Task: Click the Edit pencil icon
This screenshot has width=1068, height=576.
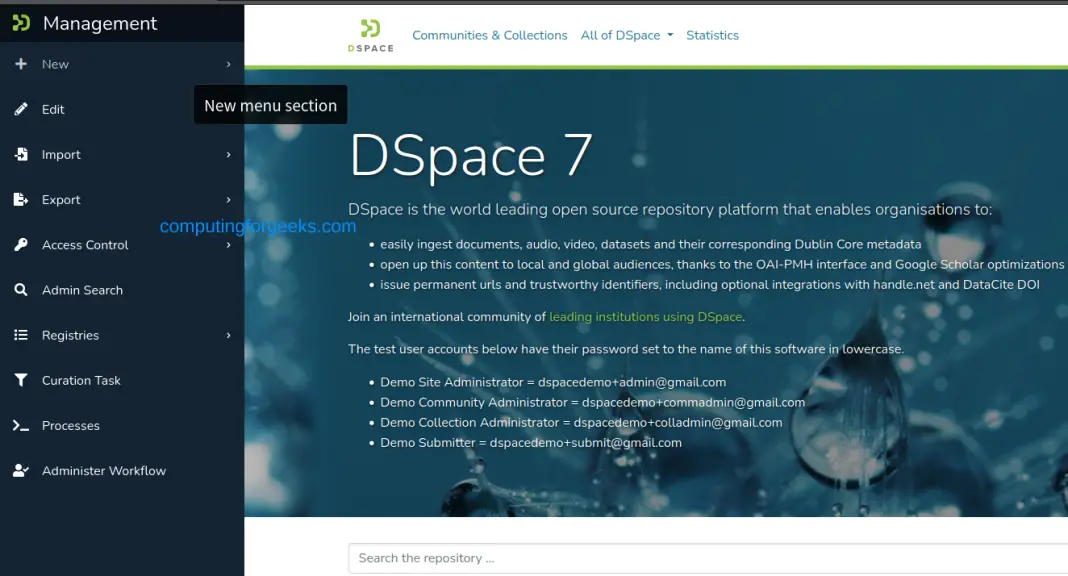Action: click(x=22, y=109)
